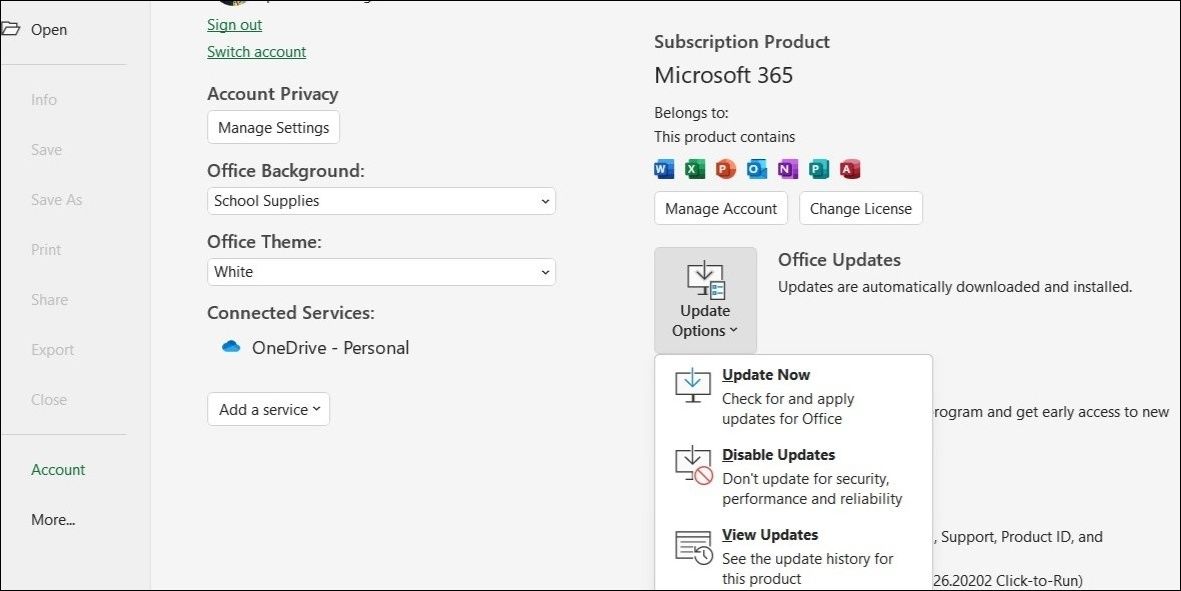Image resolution: width=1181 pixels, height=591 pixels.
Task: Click the Access app icon
Action: pos(850,169)
